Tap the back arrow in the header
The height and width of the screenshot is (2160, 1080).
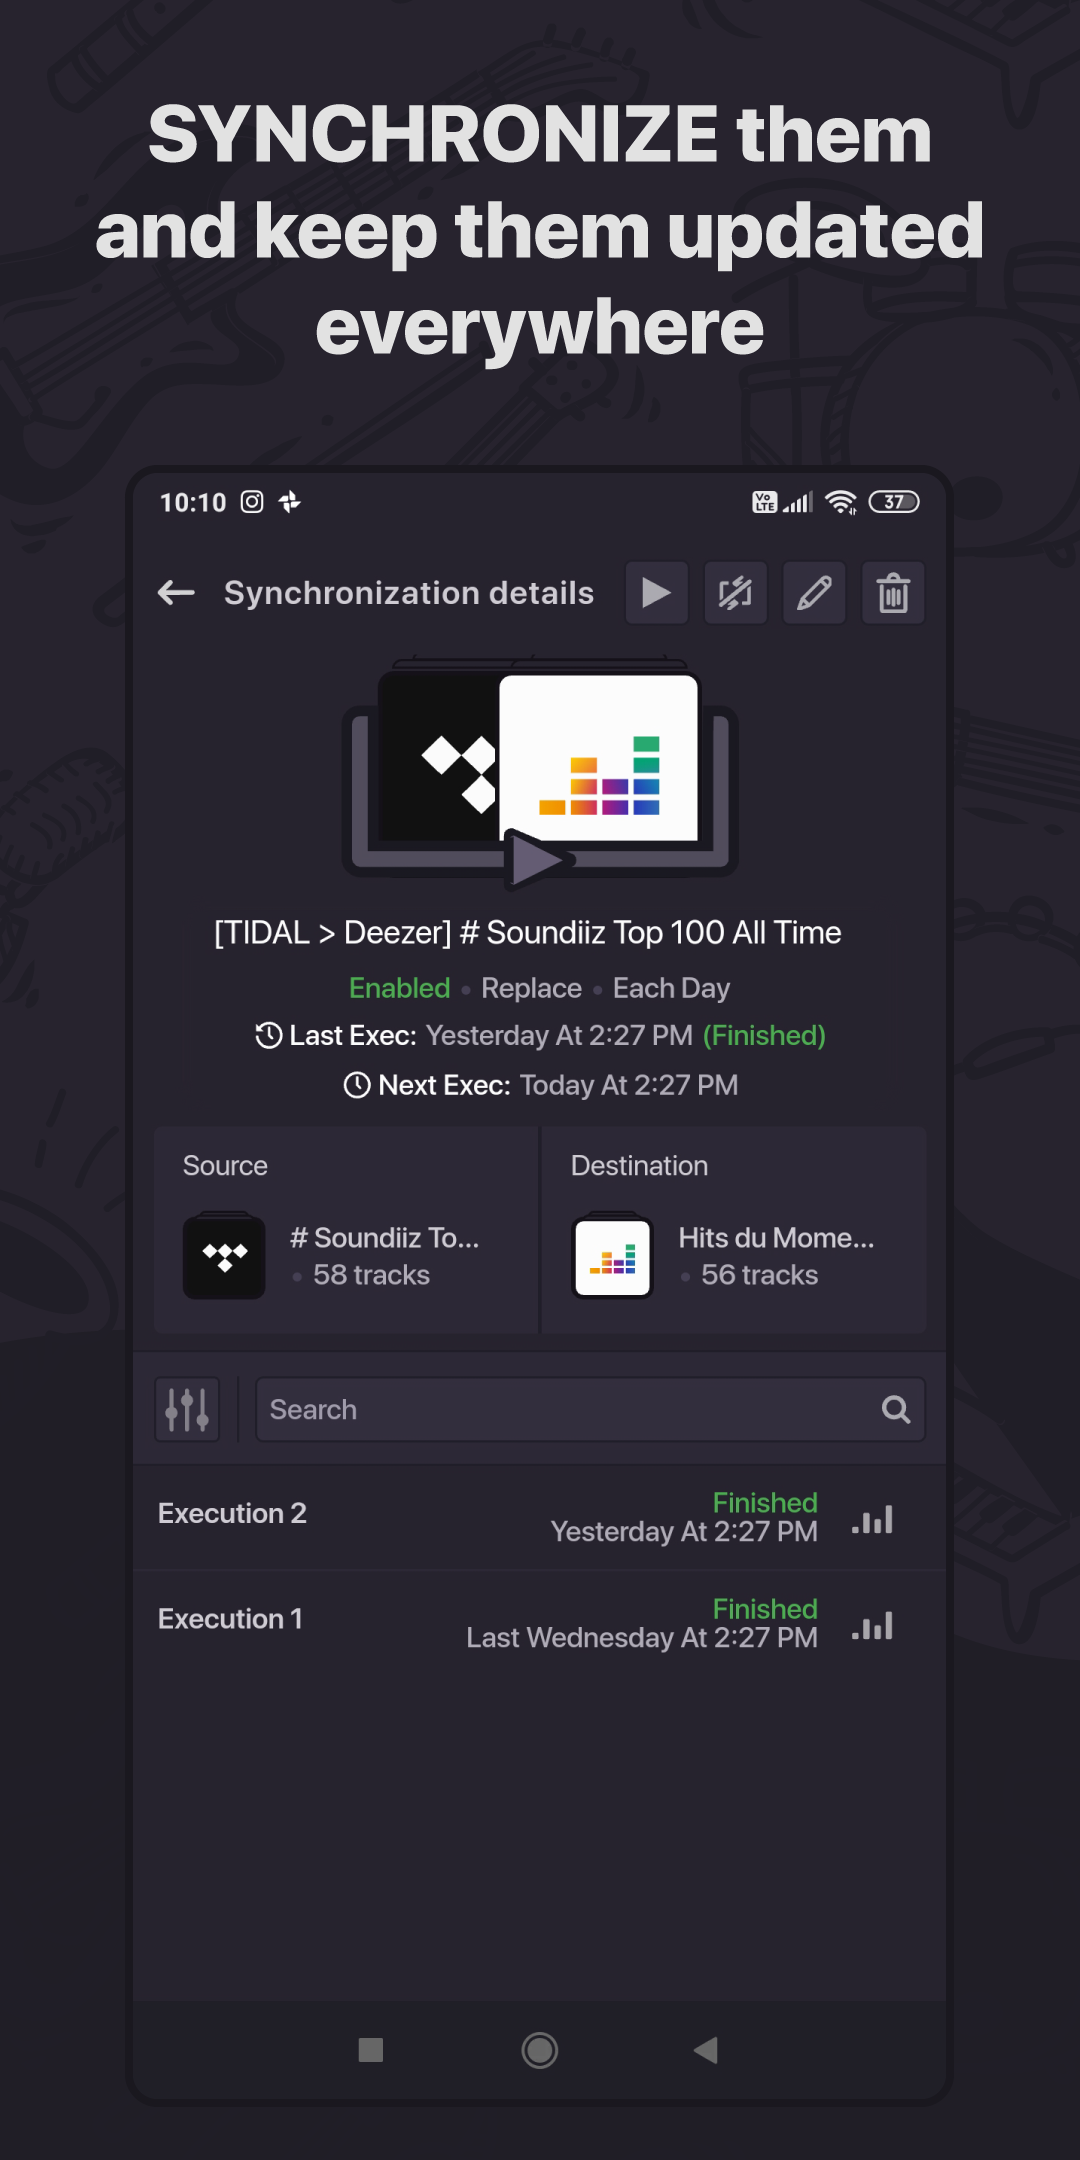pyautogui.click(x=177, y=593)
